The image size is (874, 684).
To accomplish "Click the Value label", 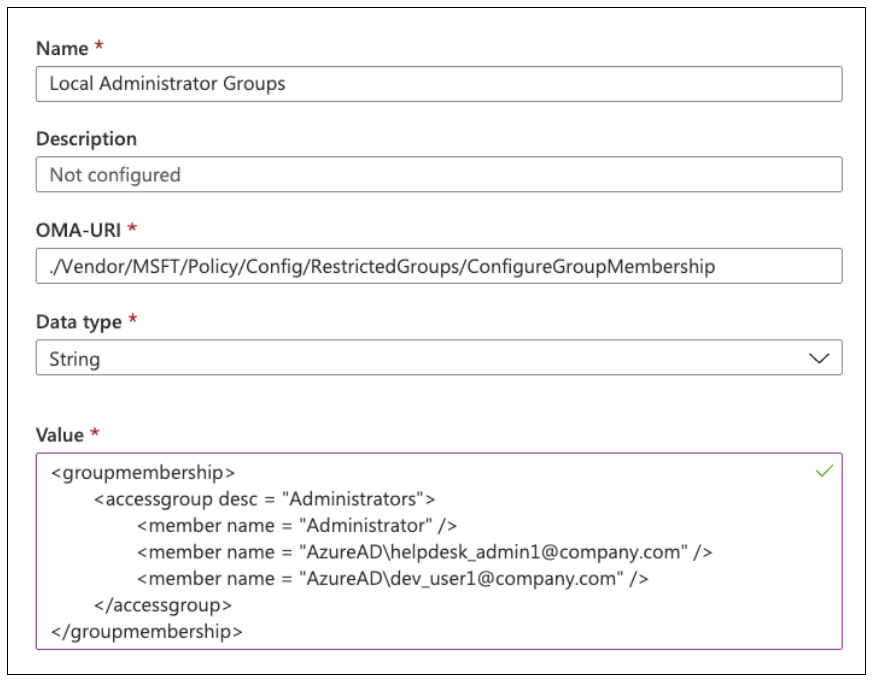I will click(x=60, y=435).
